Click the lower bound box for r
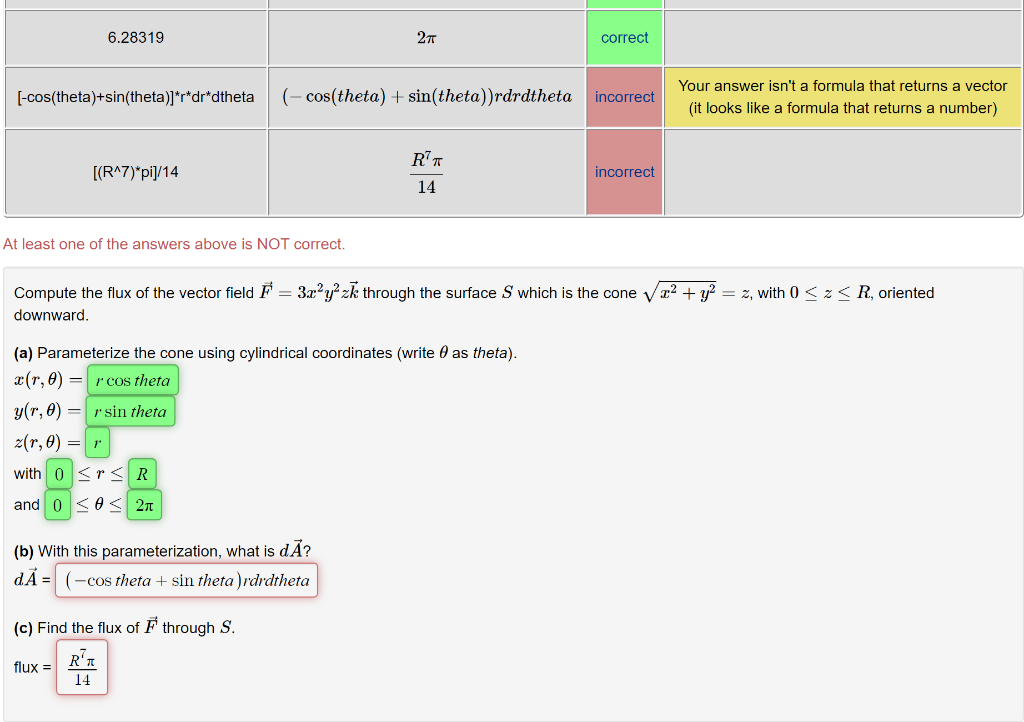The width and height of the screenshot is (1024, 722). click(x=58, y=473)
